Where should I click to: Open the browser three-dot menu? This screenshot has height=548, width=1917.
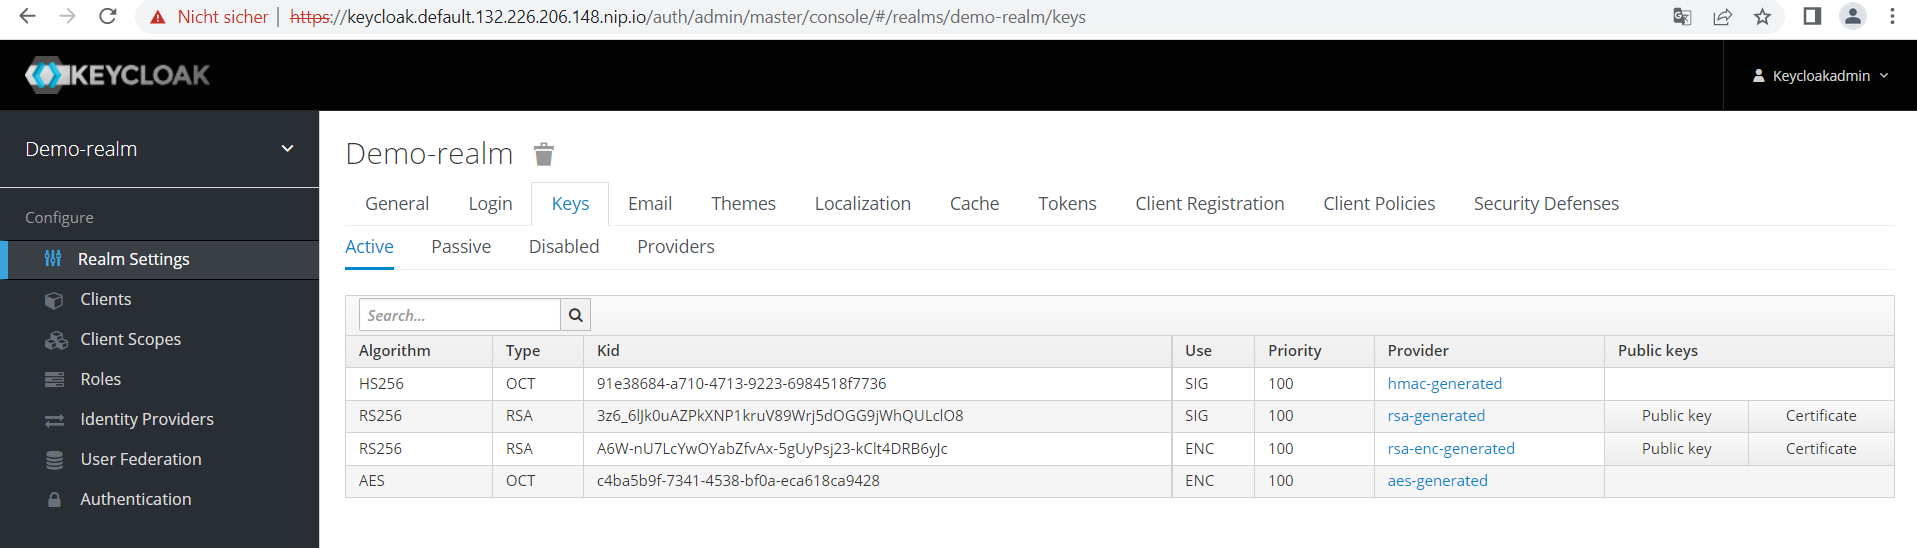(x=1892, y=17)
